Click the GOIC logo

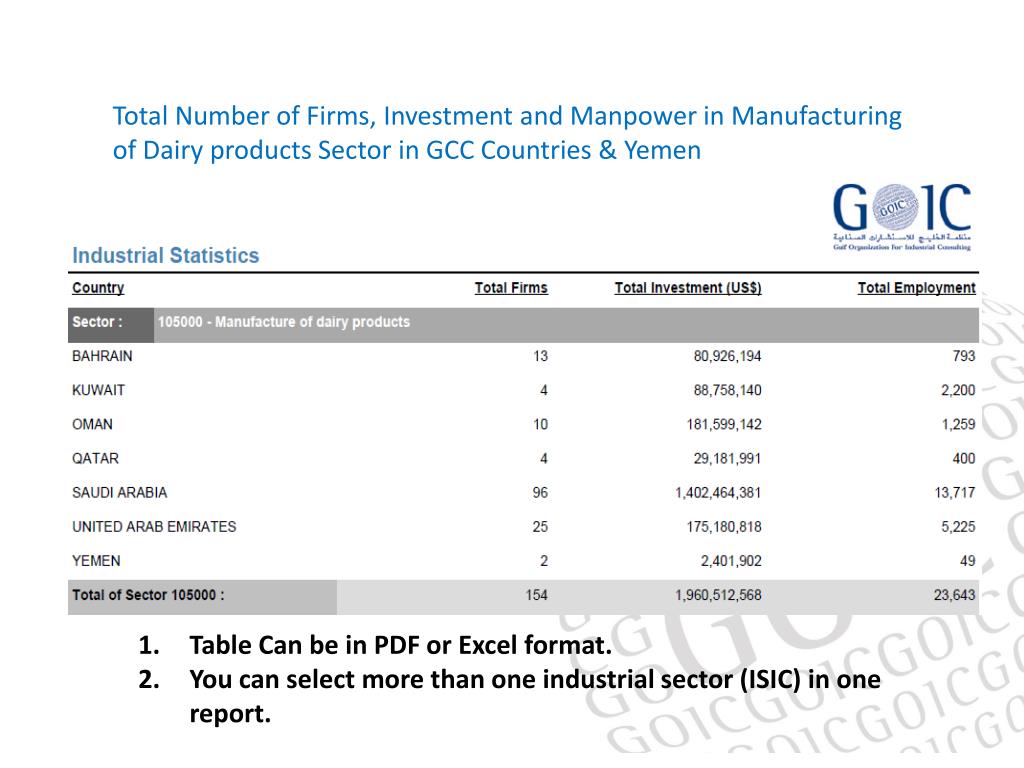901,217
